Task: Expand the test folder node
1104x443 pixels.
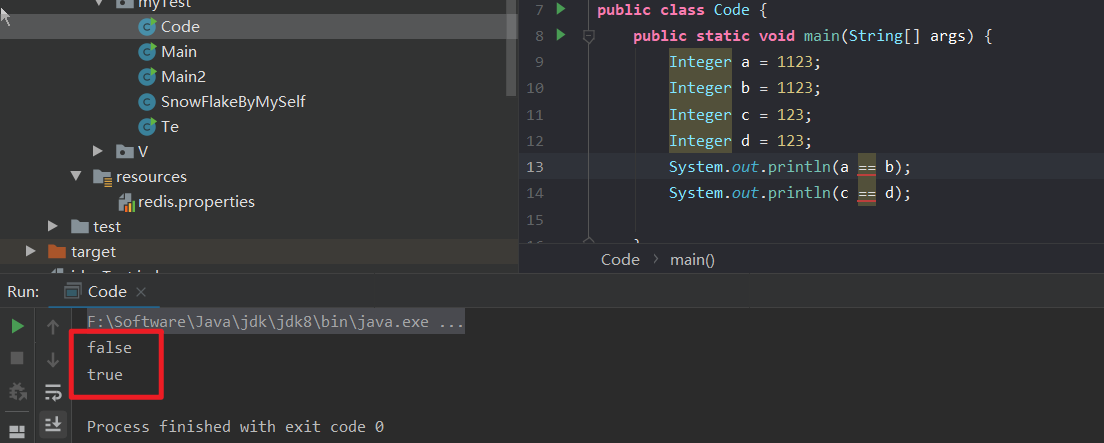Action: pos(53,226)
